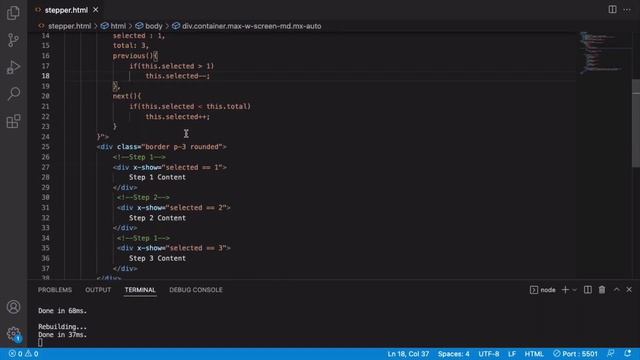Select the node terminal instance
Image resolution: width=640 pixels, height=360 pixels.
pos(542,290)
